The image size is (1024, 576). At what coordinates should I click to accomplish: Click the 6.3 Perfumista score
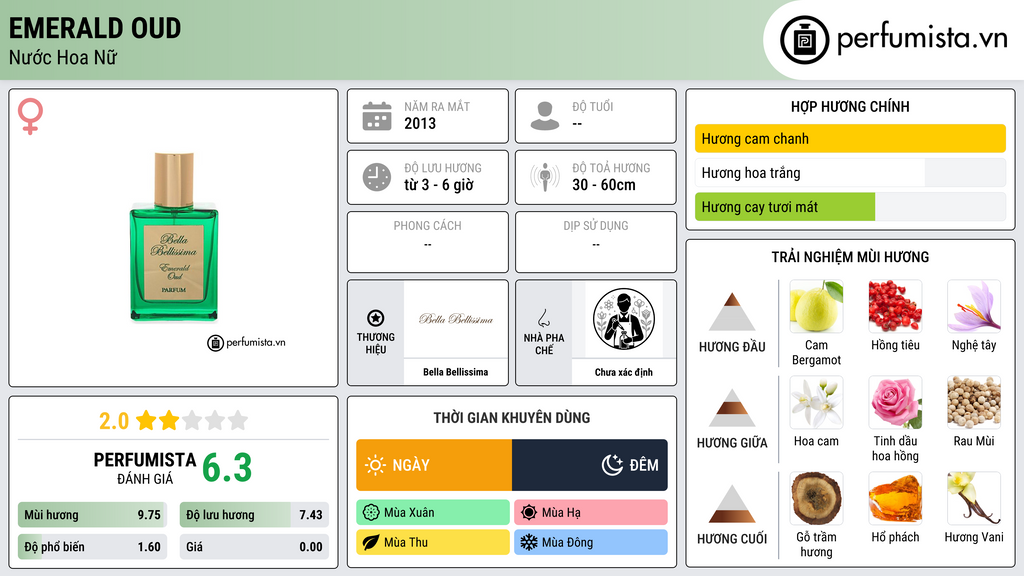[227, 468]
